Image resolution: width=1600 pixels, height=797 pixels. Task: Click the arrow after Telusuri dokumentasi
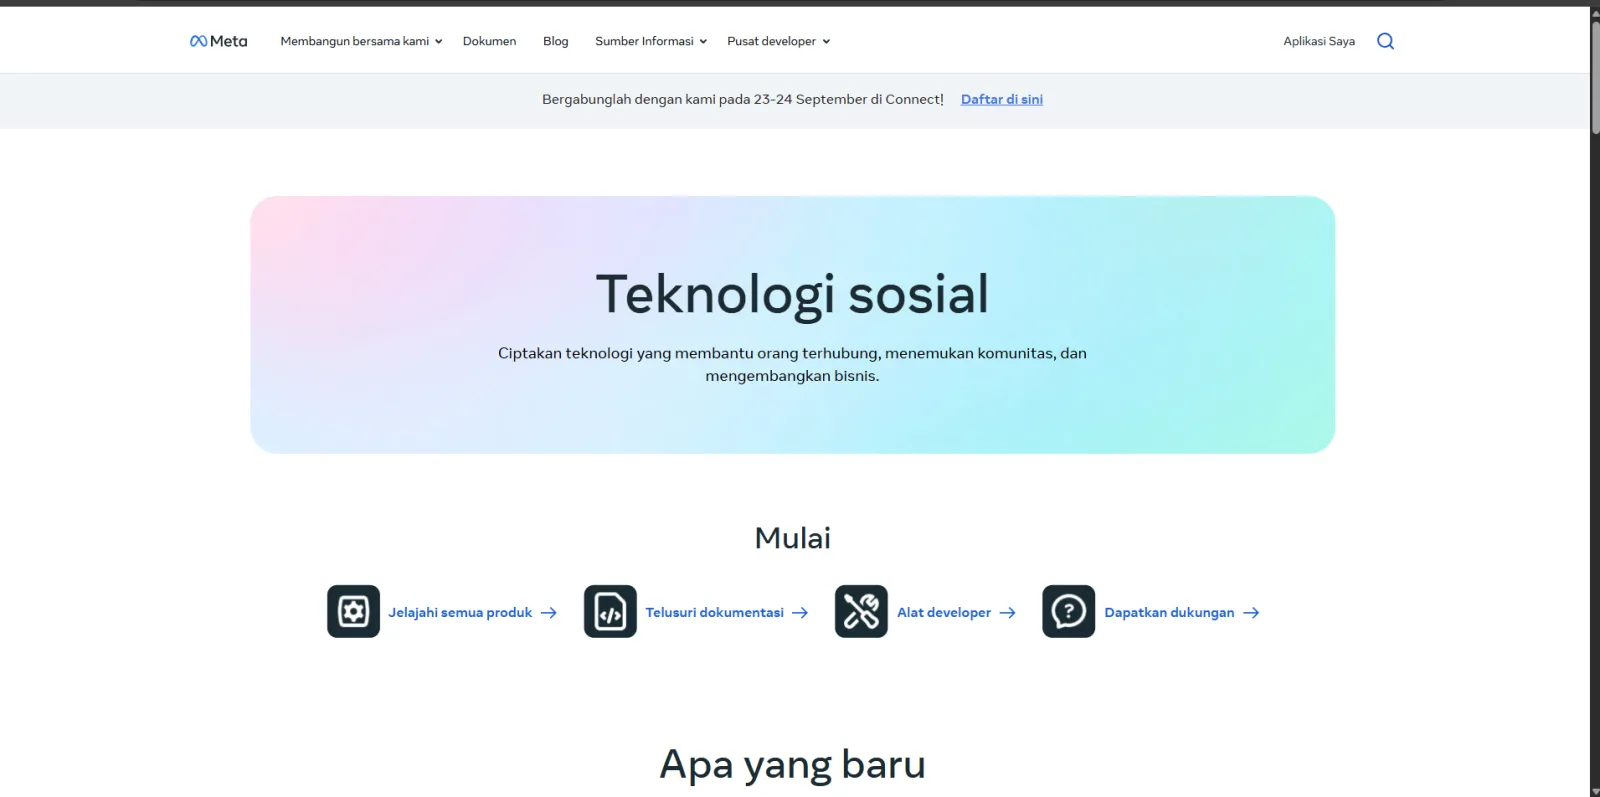pos(800,613)
